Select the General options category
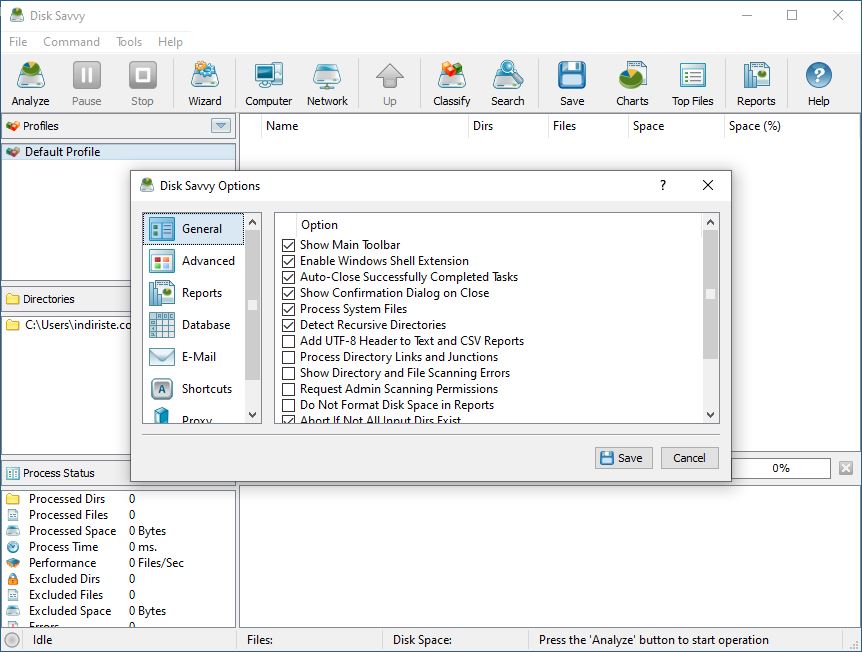 click(193, 229)
